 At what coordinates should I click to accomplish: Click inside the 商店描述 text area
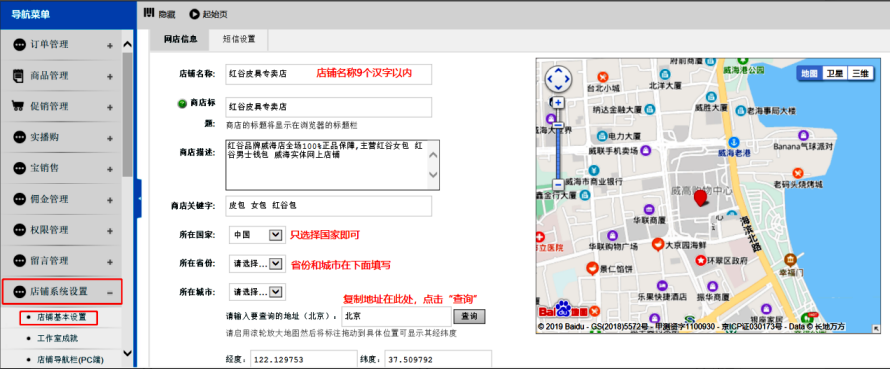click(327, 165)
